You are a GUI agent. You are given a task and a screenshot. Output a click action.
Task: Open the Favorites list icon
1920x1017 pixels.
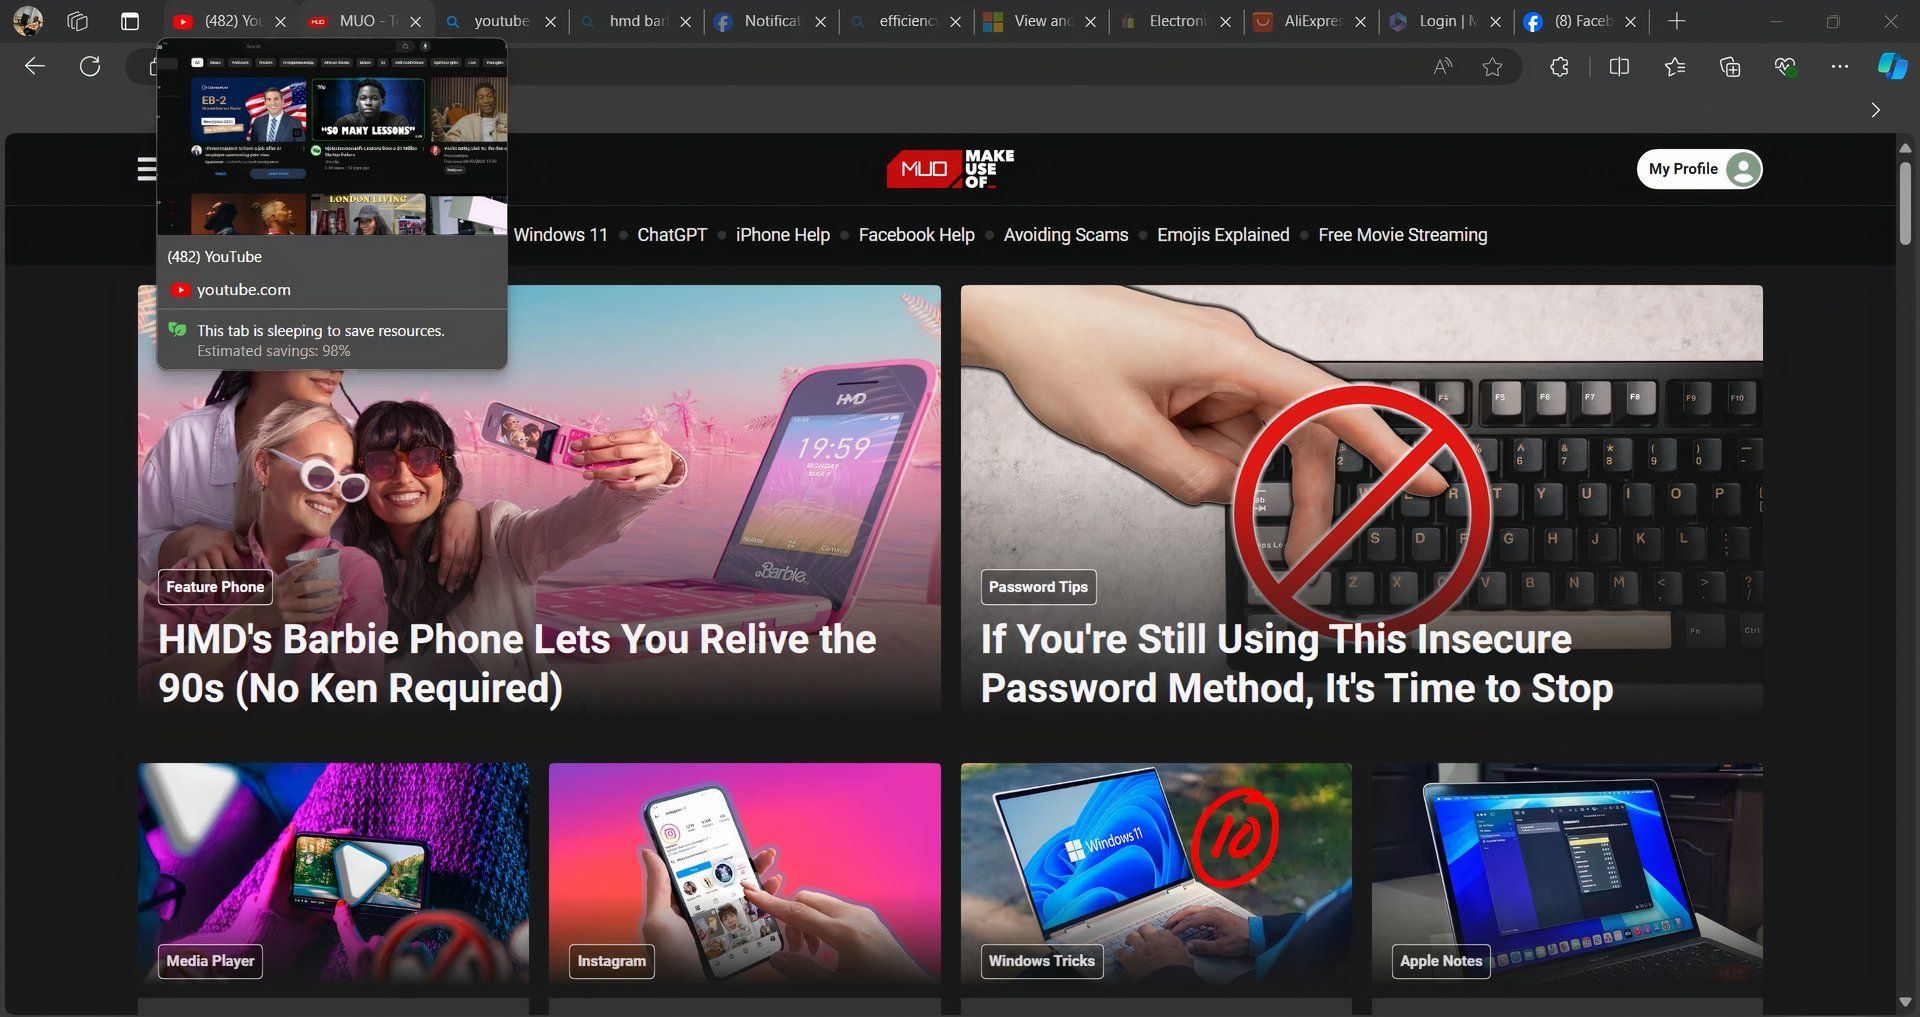[1675, 66]
